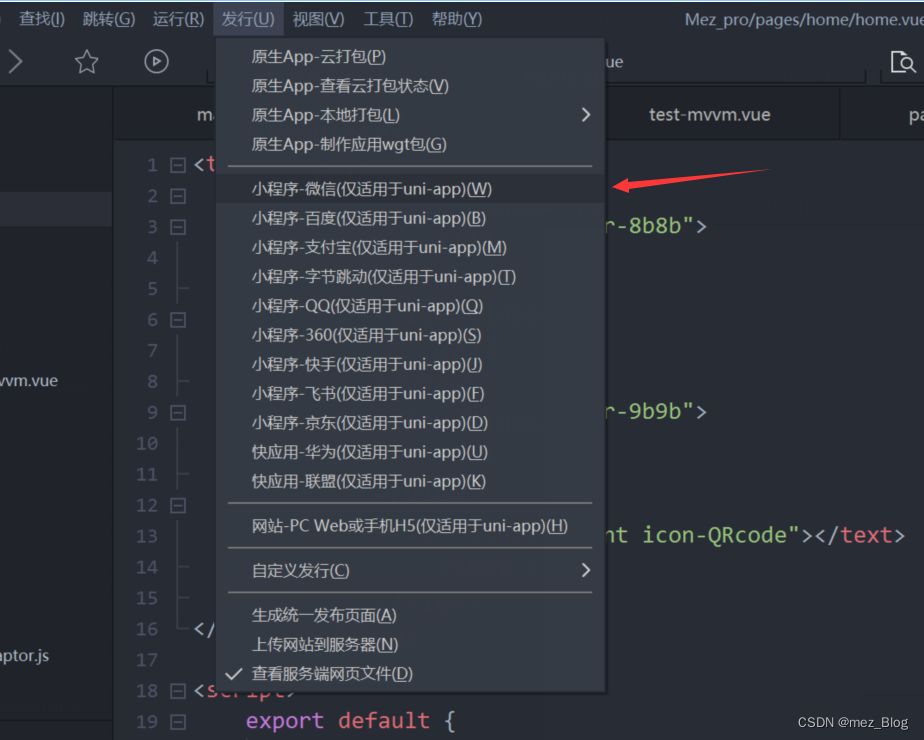This screenshot has width=924, height=740.
Task: Click the Mez_pro/pages/home/home.vue title path
Action: (804, 19)
